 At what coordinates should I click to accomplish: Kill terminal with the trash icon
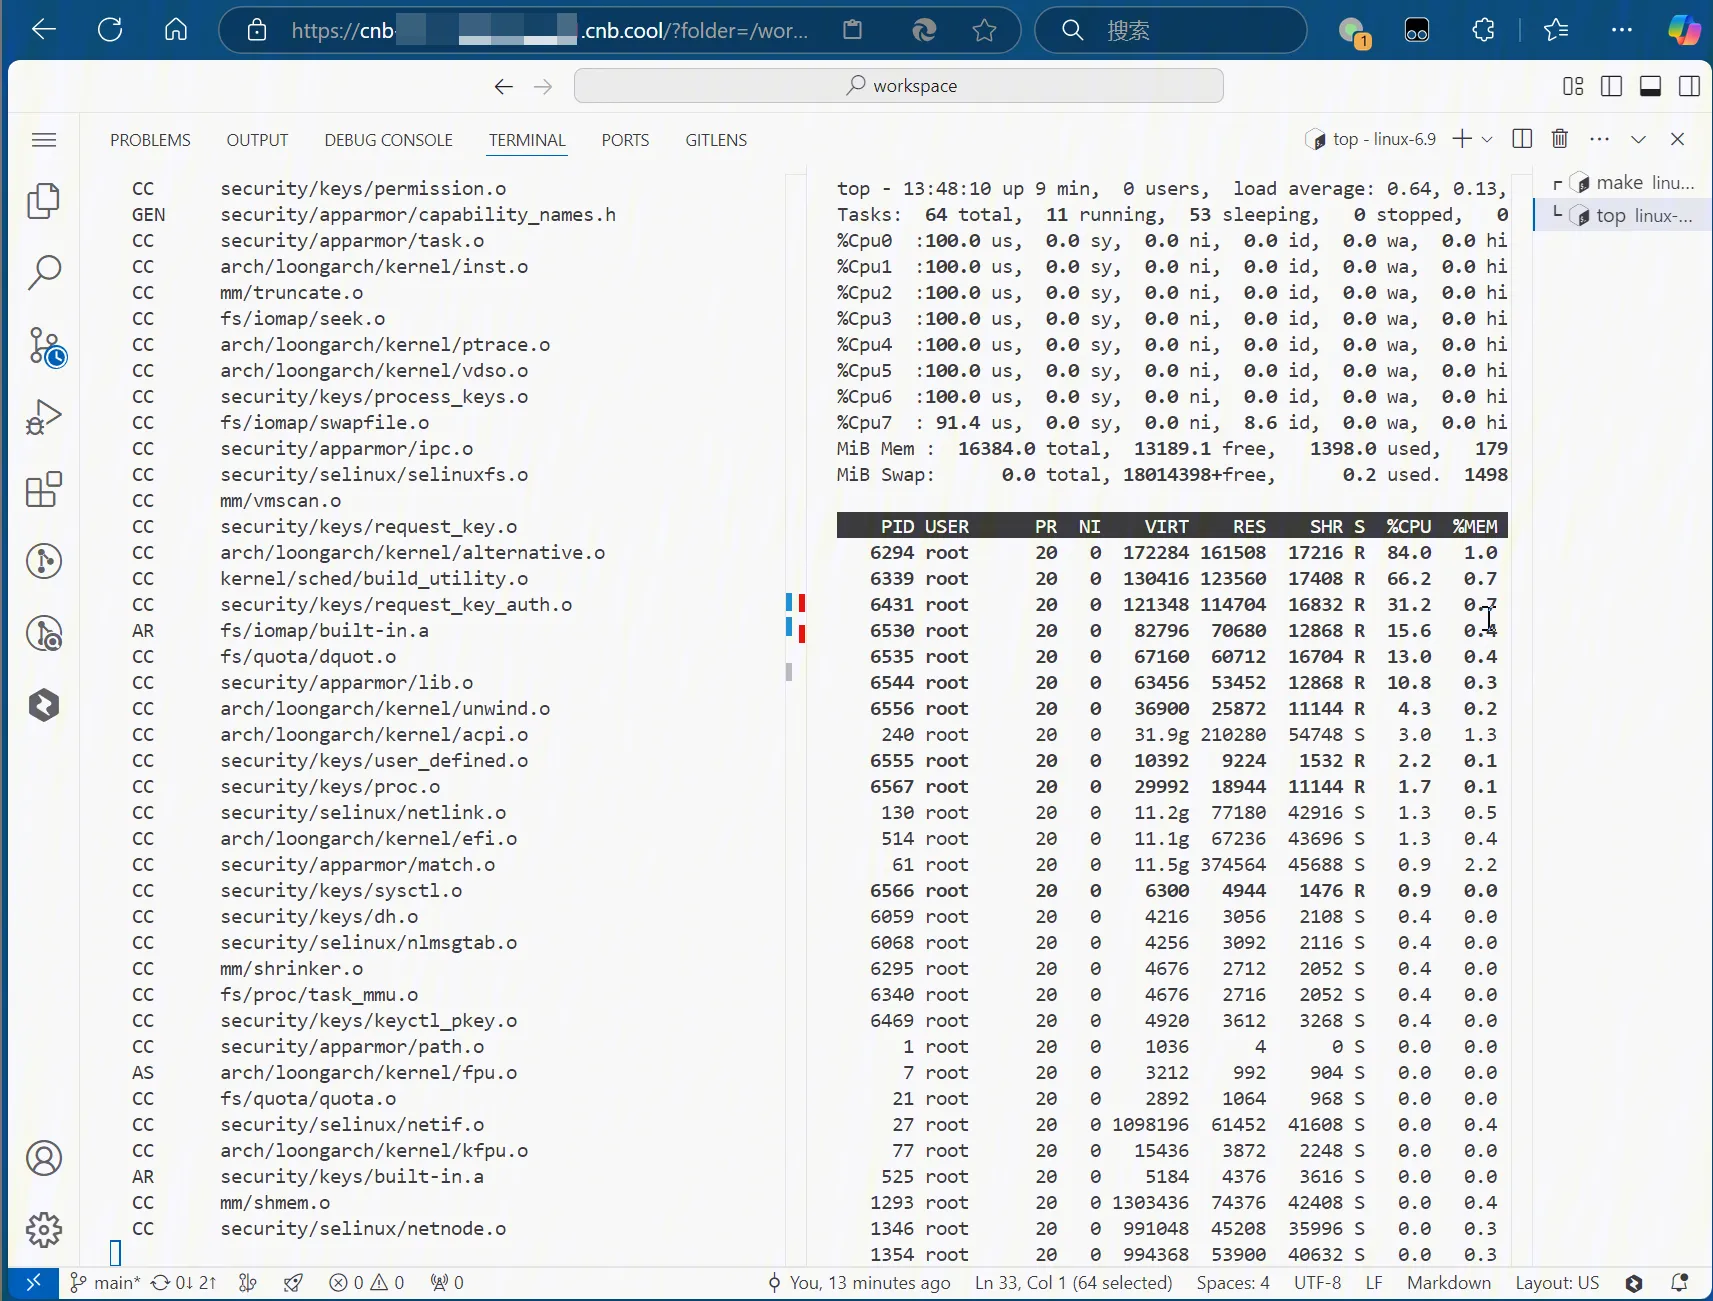tap(1559, 139)
